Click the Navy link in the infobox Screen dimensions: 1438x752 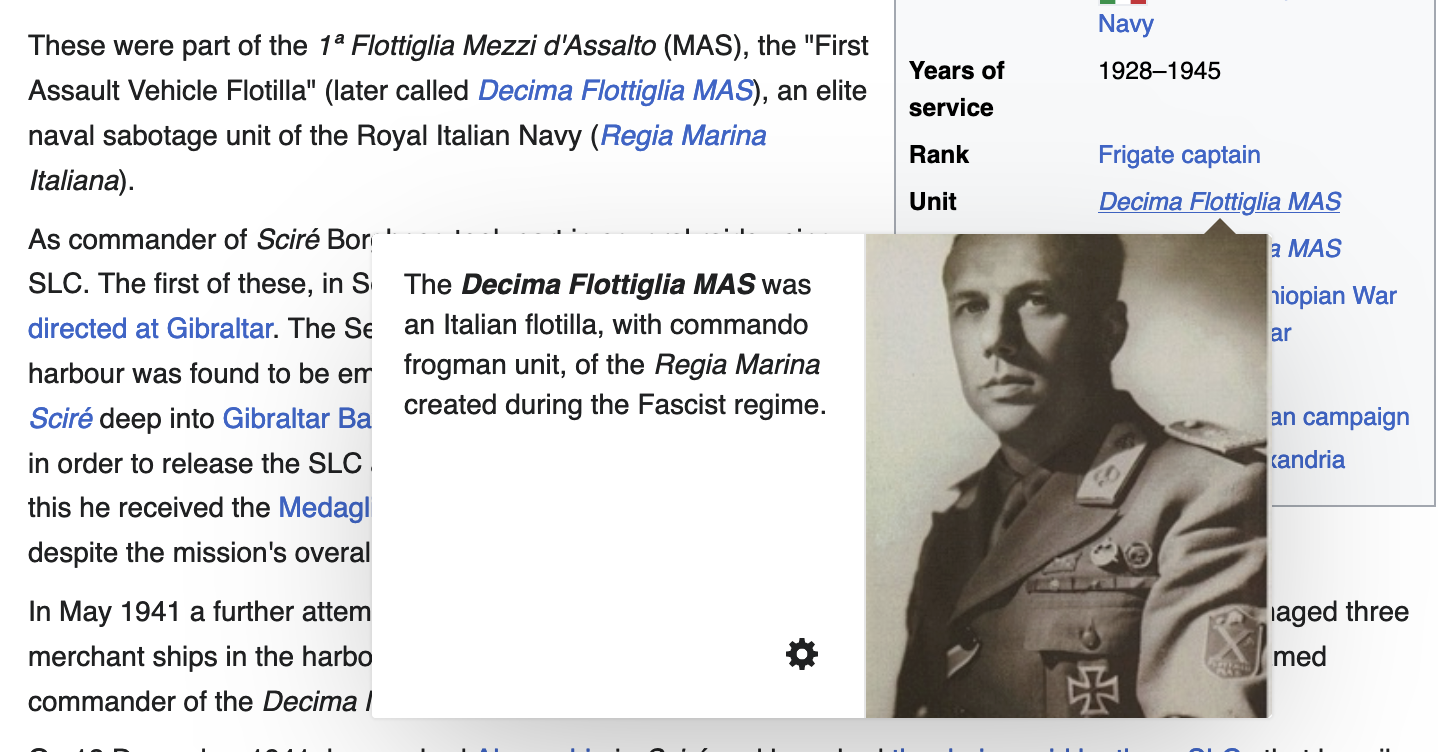coord(1126,24)
